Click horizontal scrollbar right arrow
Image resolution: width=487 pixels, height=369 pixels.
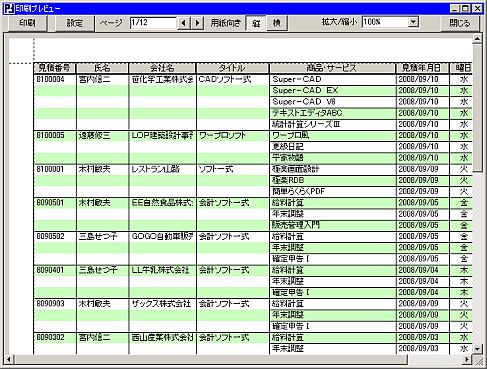(x=467, y=359)
